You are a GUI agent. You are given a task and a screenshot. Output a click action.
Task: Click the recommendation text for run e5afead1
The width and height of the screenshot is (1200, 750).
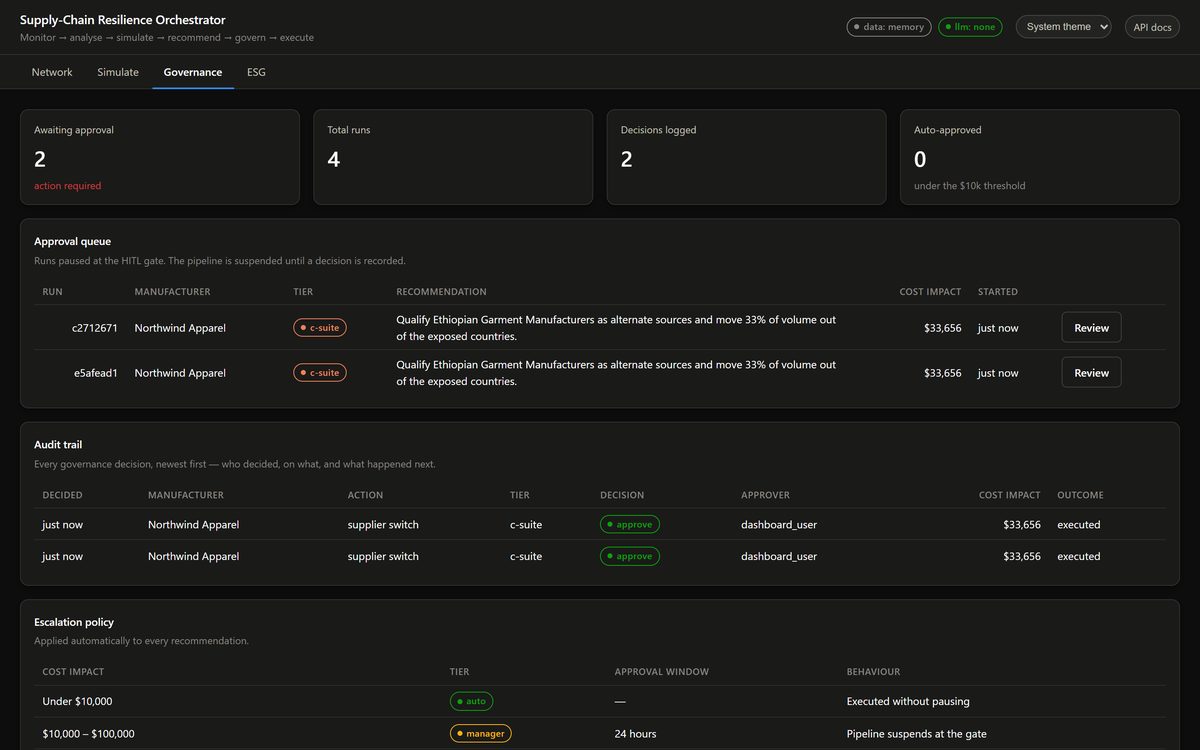click(x=616, y=373)
